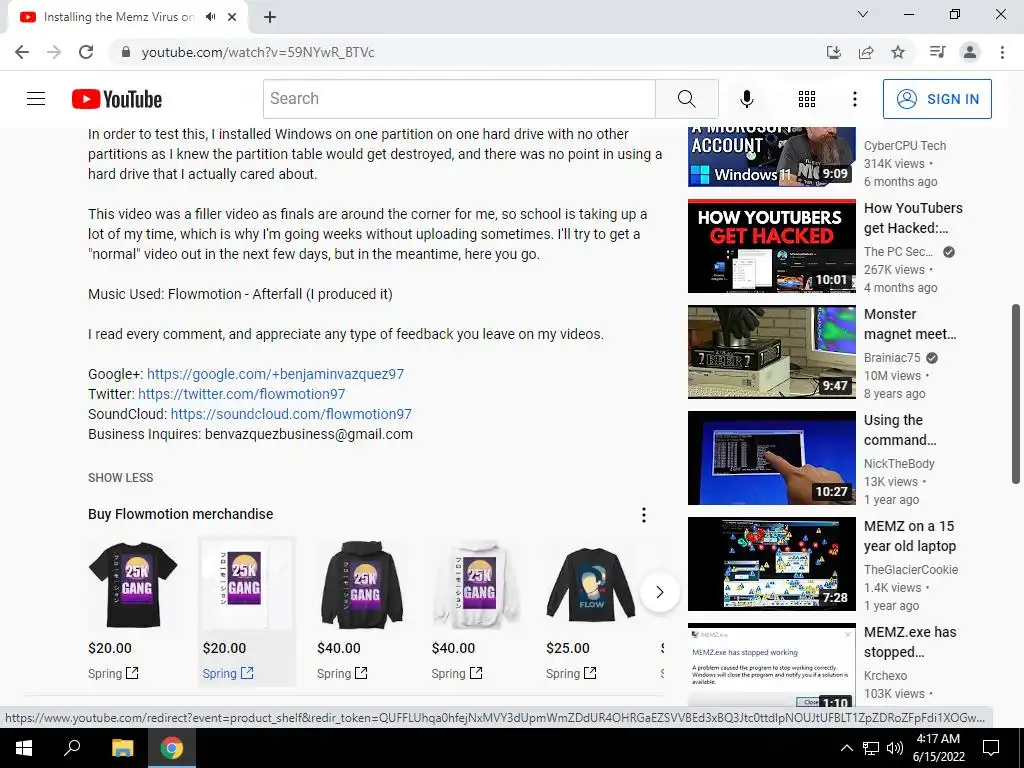1024x768 pixels.
Task: Click the Chrome icon in the taskbar
Action: point(172,748)
